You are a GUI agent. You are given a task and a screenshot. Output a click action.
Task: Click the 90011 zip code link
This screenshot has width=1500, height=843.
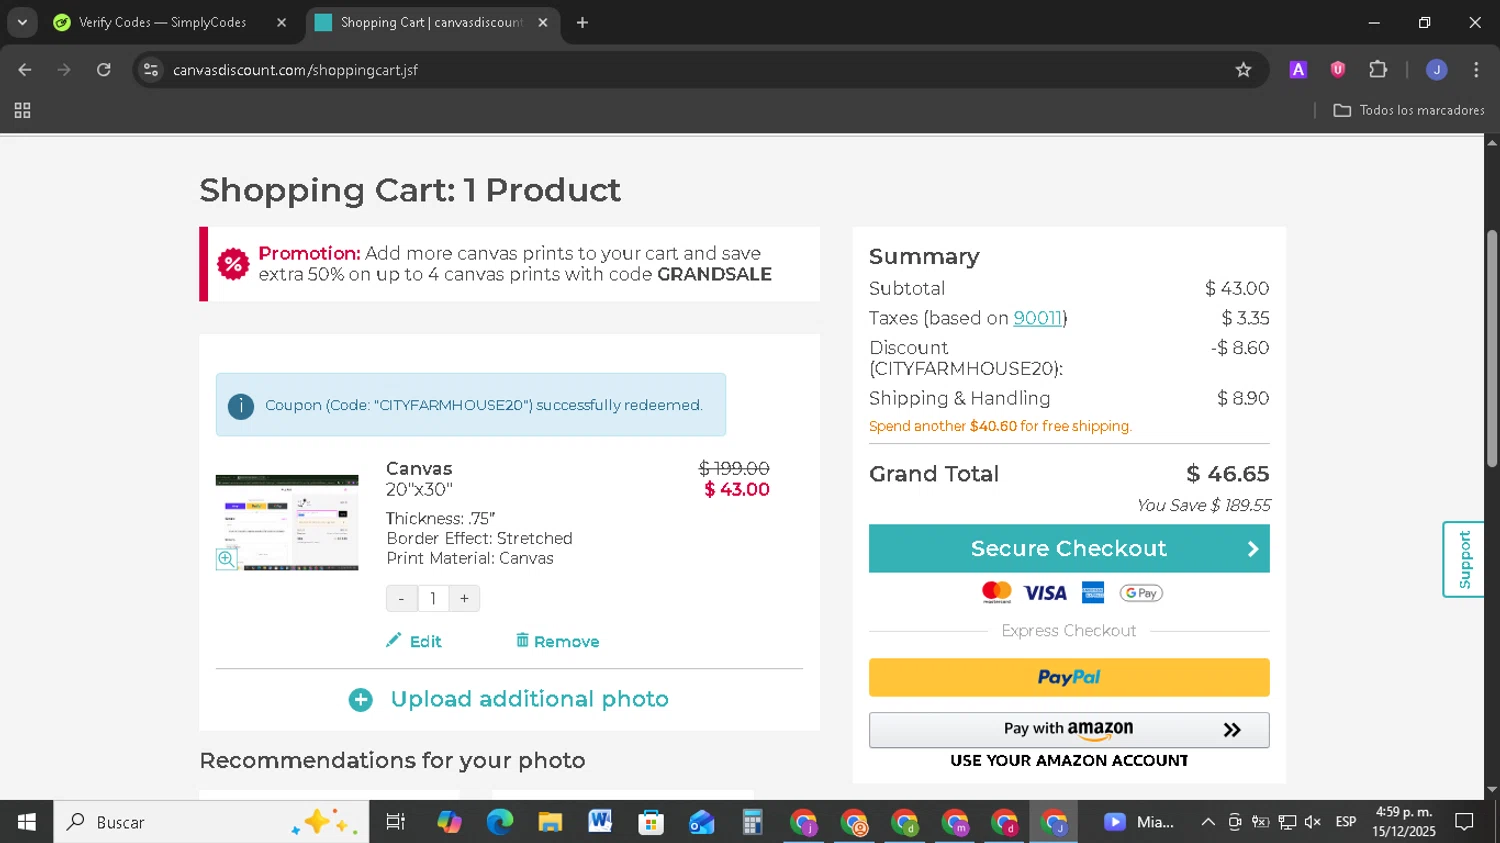[1037, 318]
